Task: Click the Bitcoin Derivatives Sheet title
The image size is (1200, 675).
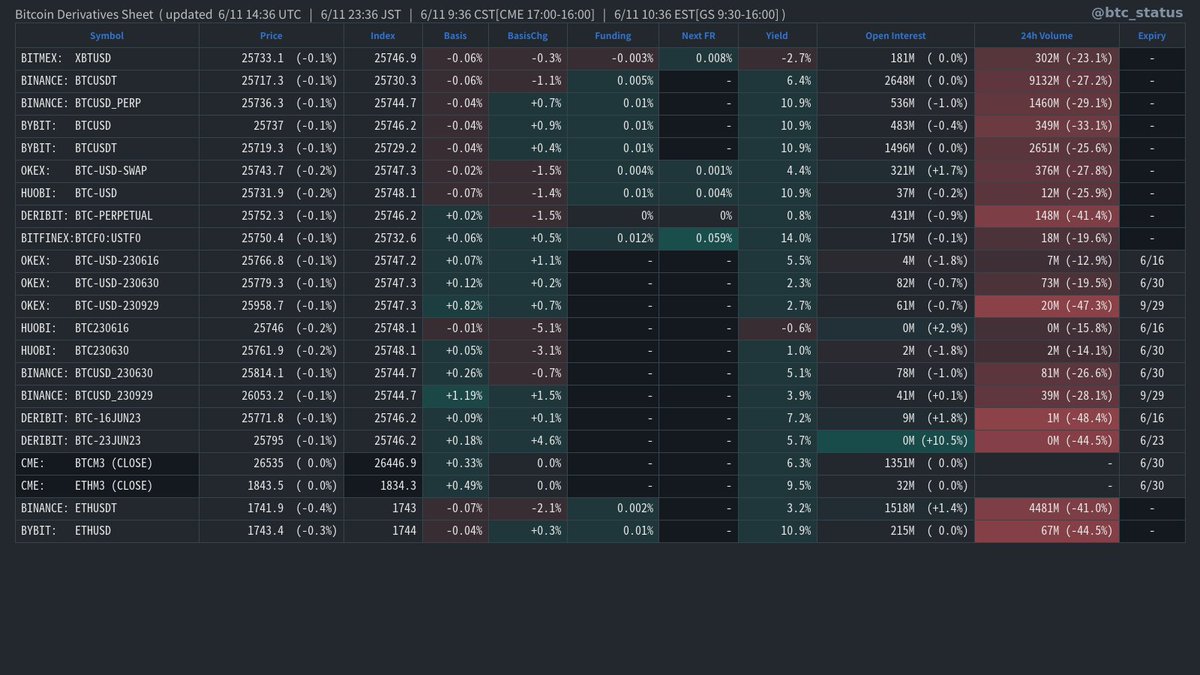Action: click(x=85, y=14)
